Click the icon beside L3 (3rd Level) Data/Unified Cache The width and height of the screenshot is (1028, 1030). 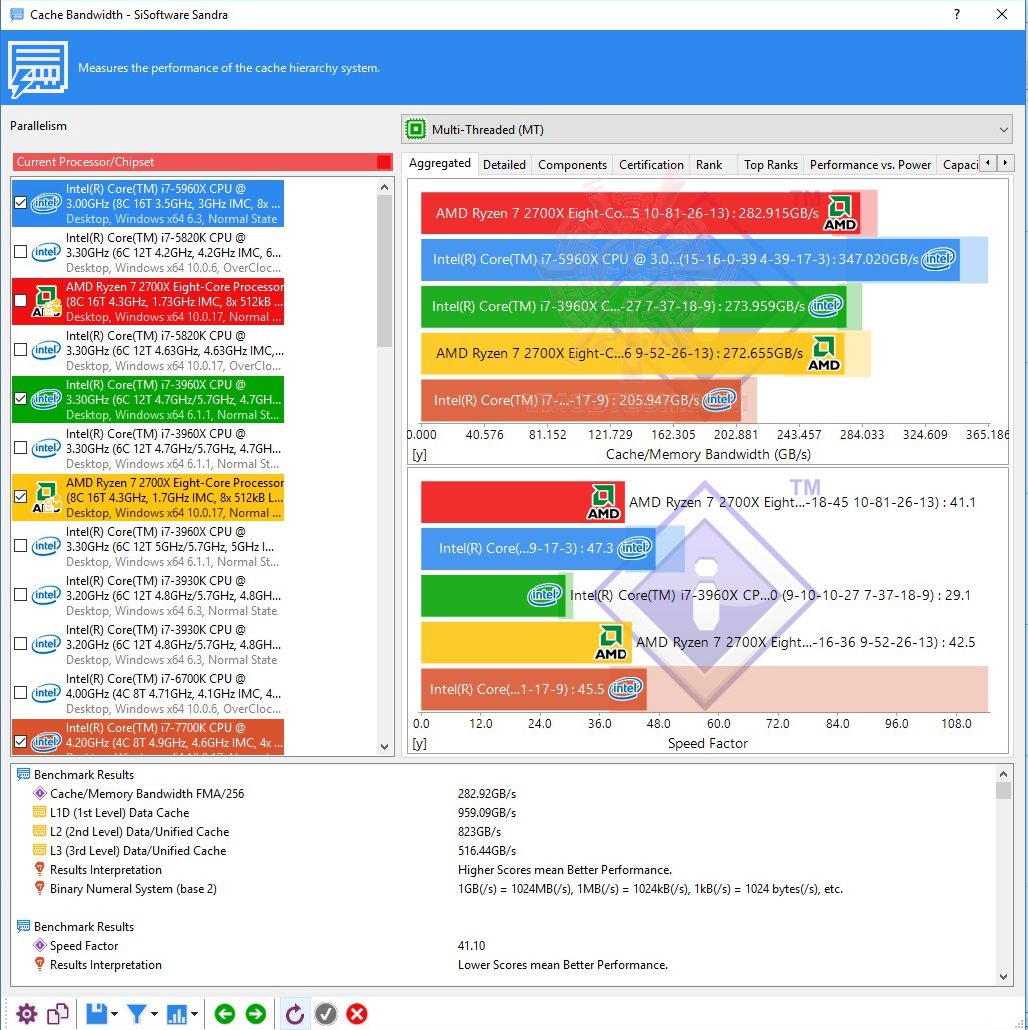coord(39,851)
